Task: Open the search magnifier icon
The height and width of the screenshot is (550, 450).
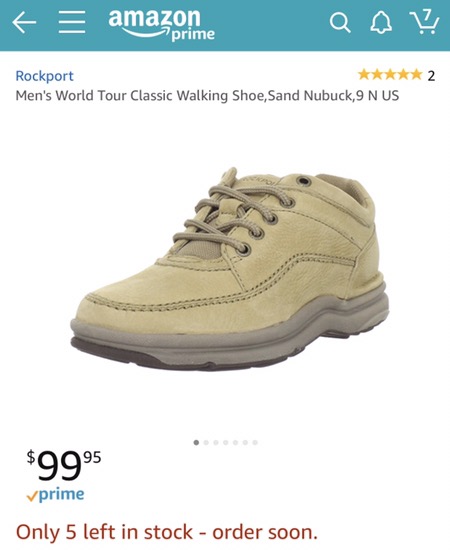Action: coord(340,23)
